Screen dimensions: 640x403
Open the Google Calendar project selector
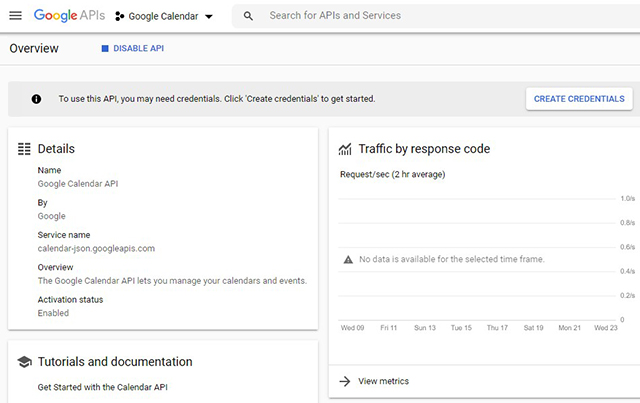[163, 17]
